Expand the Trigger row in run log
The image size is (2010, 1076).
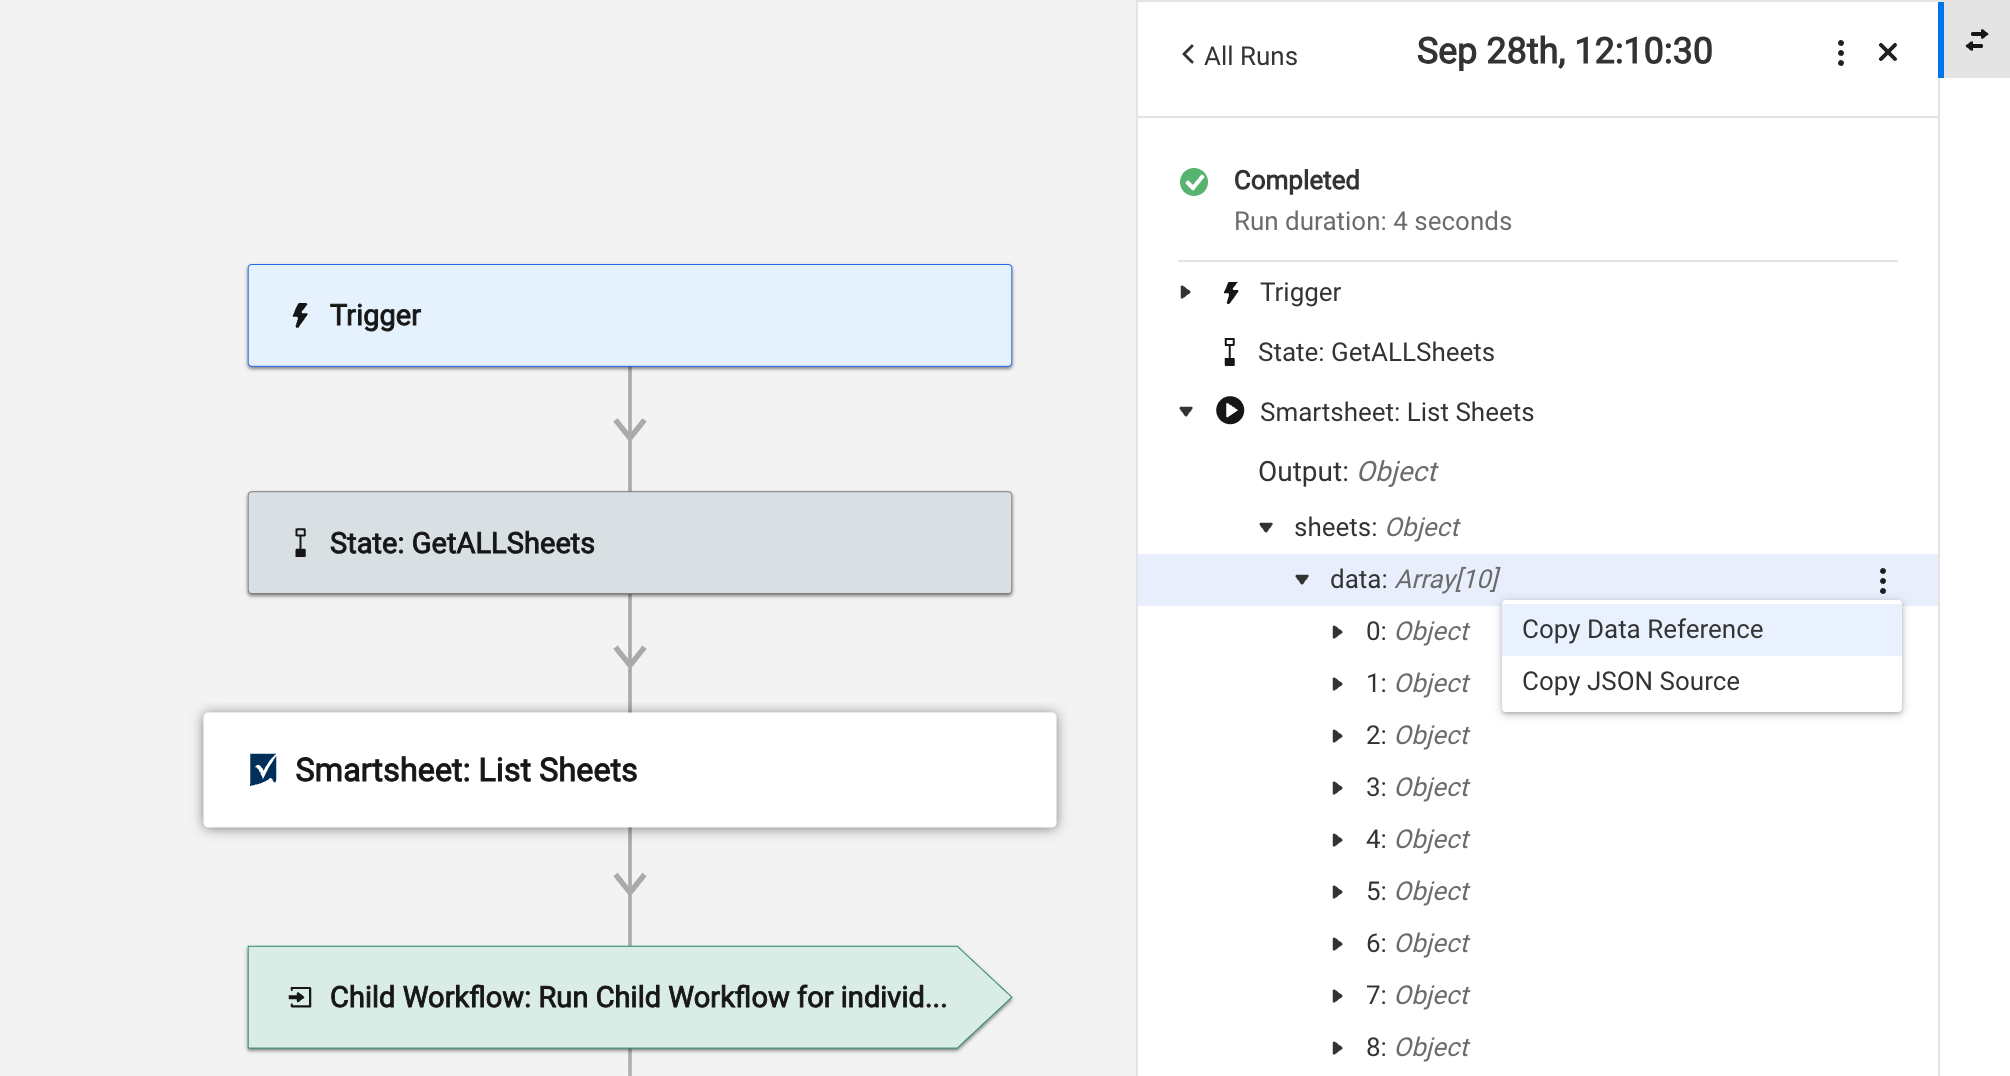[x=1186, y=292]
